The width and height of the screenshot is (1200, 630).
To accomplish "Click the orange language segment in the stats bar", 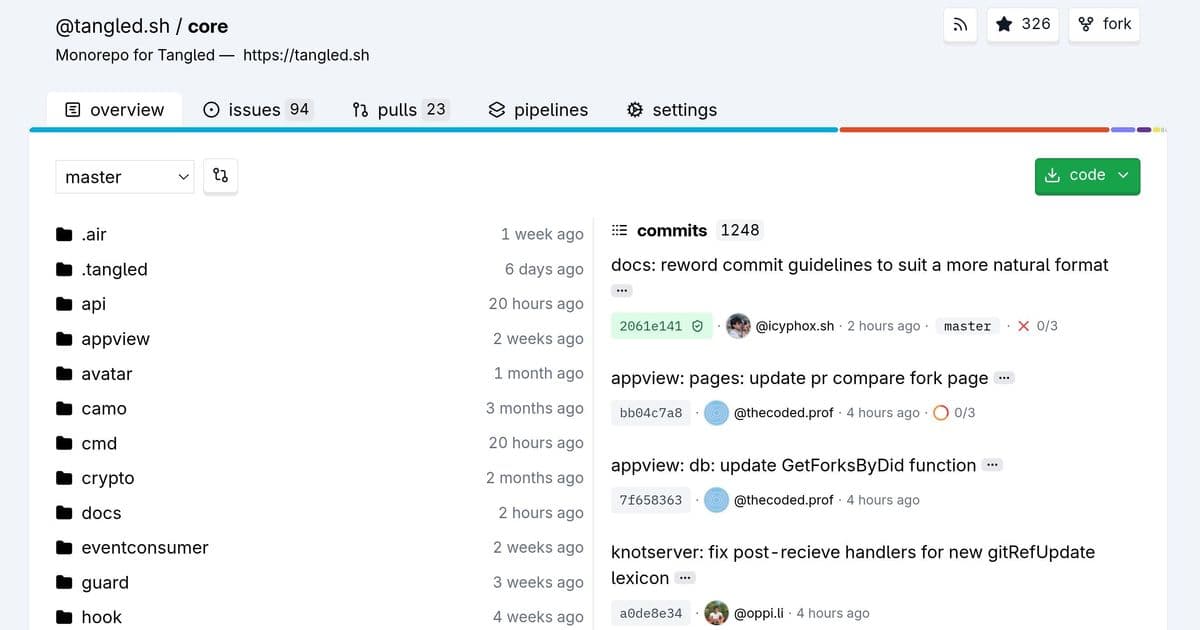I will click(x=975, y=129).
